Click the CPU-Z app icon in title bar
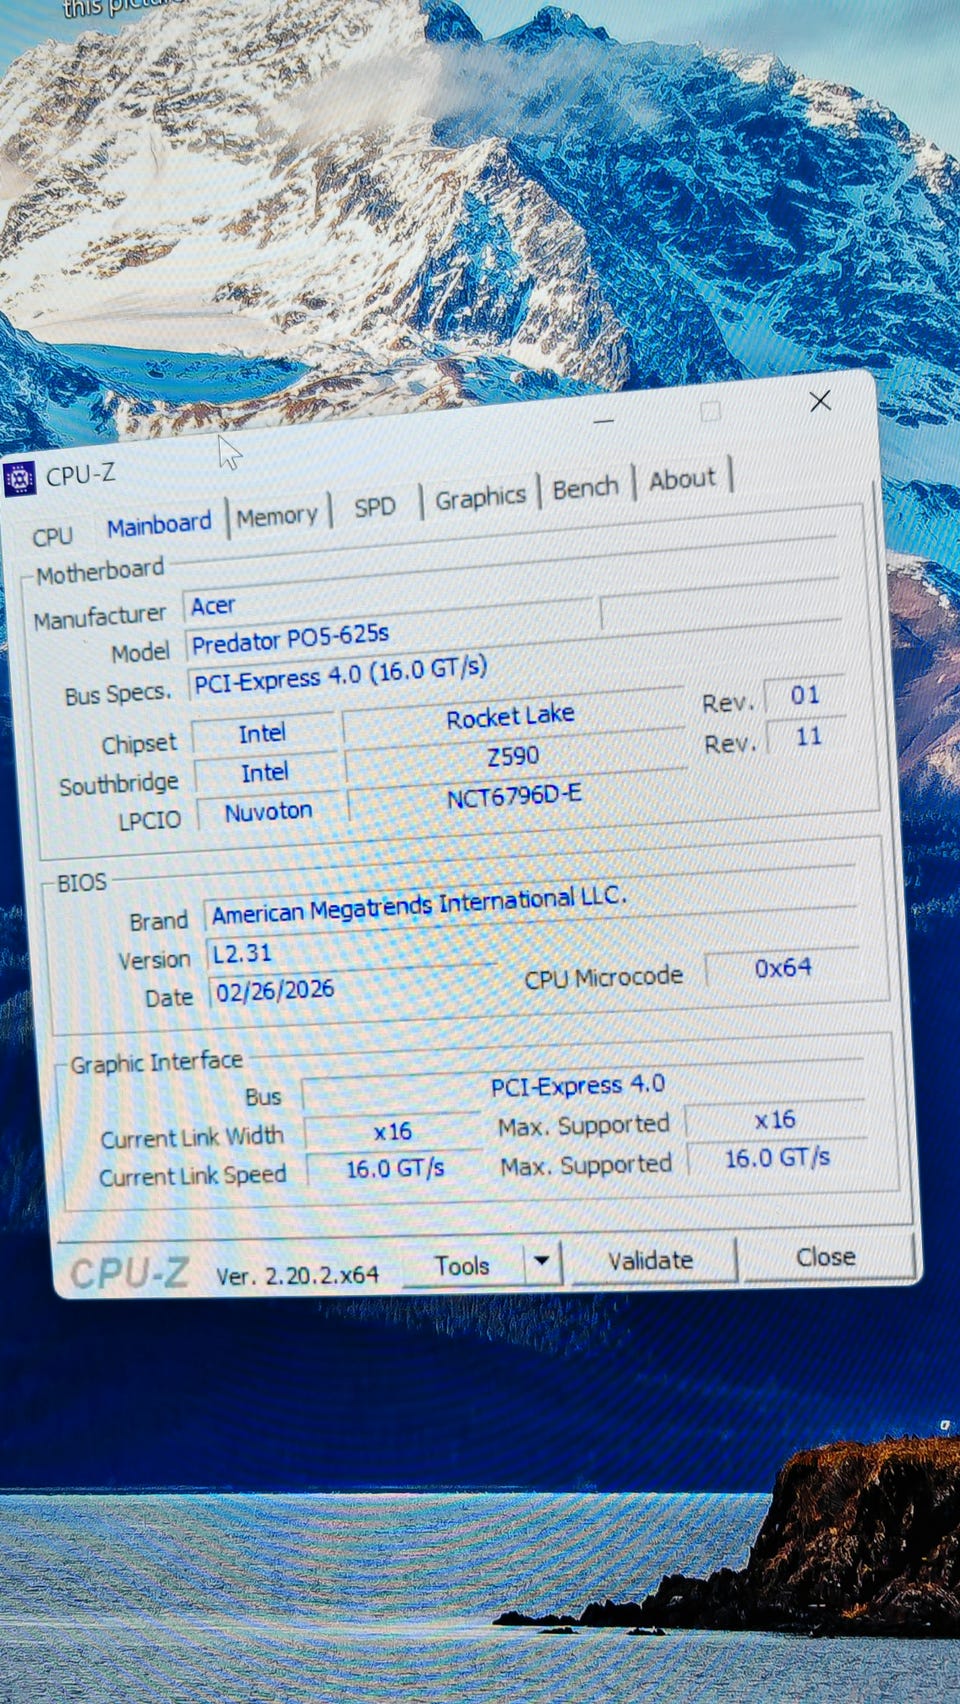The height and width of the screenshot is (1704, 960). point(19,479)
